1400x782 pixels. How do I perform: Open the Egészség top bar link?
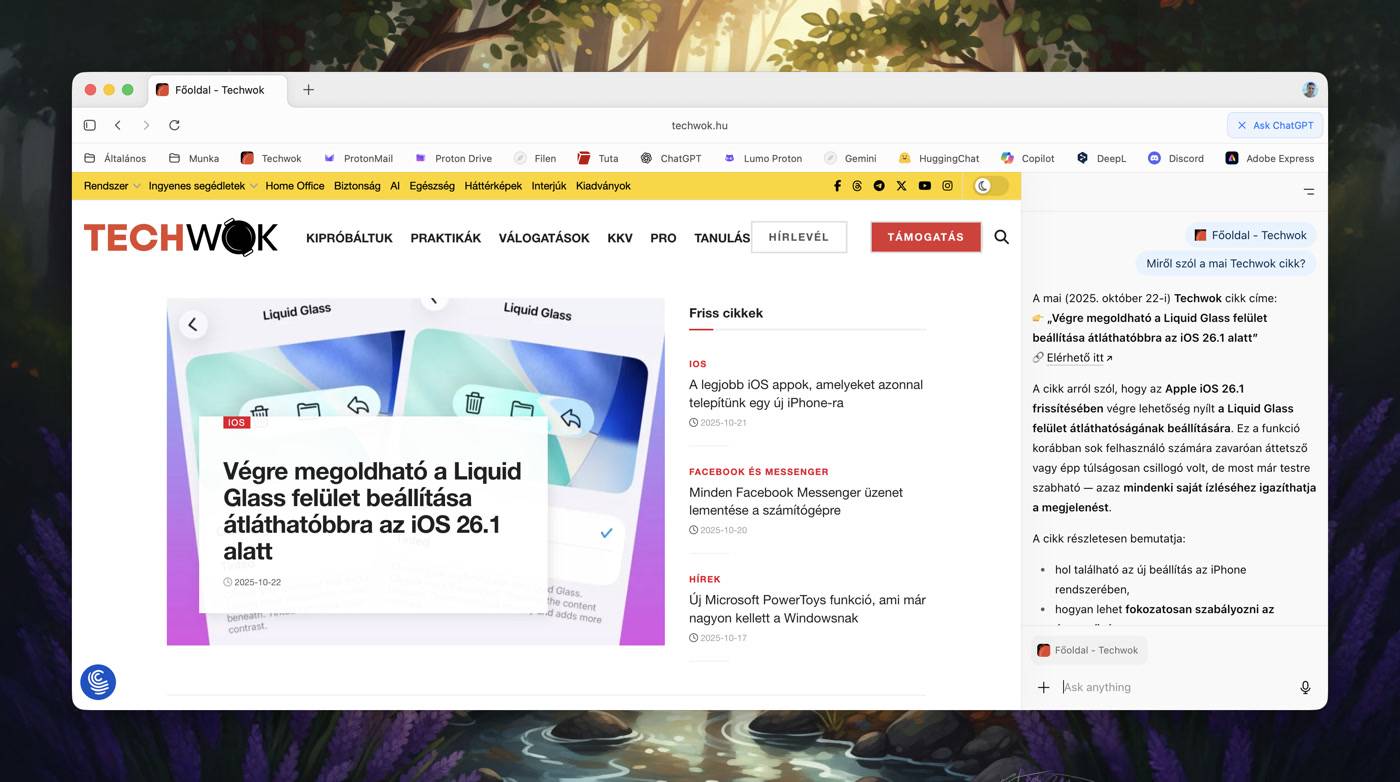(432, 186)
